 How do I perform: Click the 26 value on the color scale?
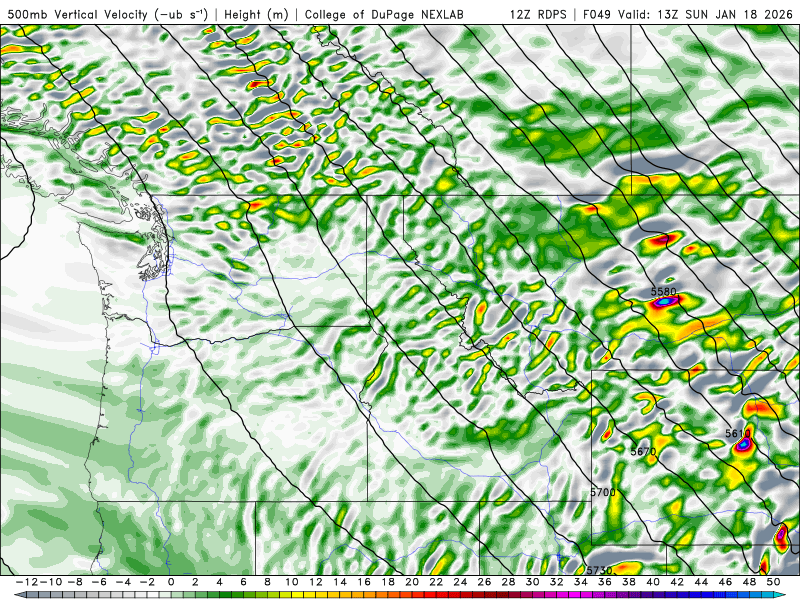(x=485, y=582)
